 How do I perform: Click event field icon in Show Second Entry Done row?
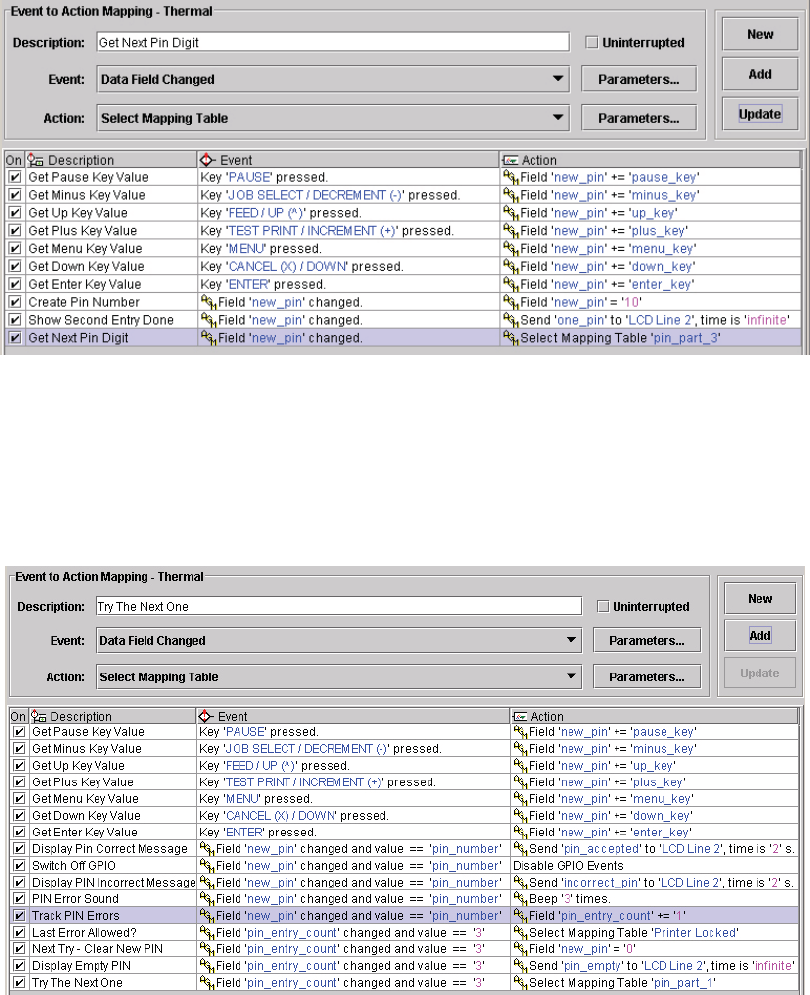[x=208, y=320]
